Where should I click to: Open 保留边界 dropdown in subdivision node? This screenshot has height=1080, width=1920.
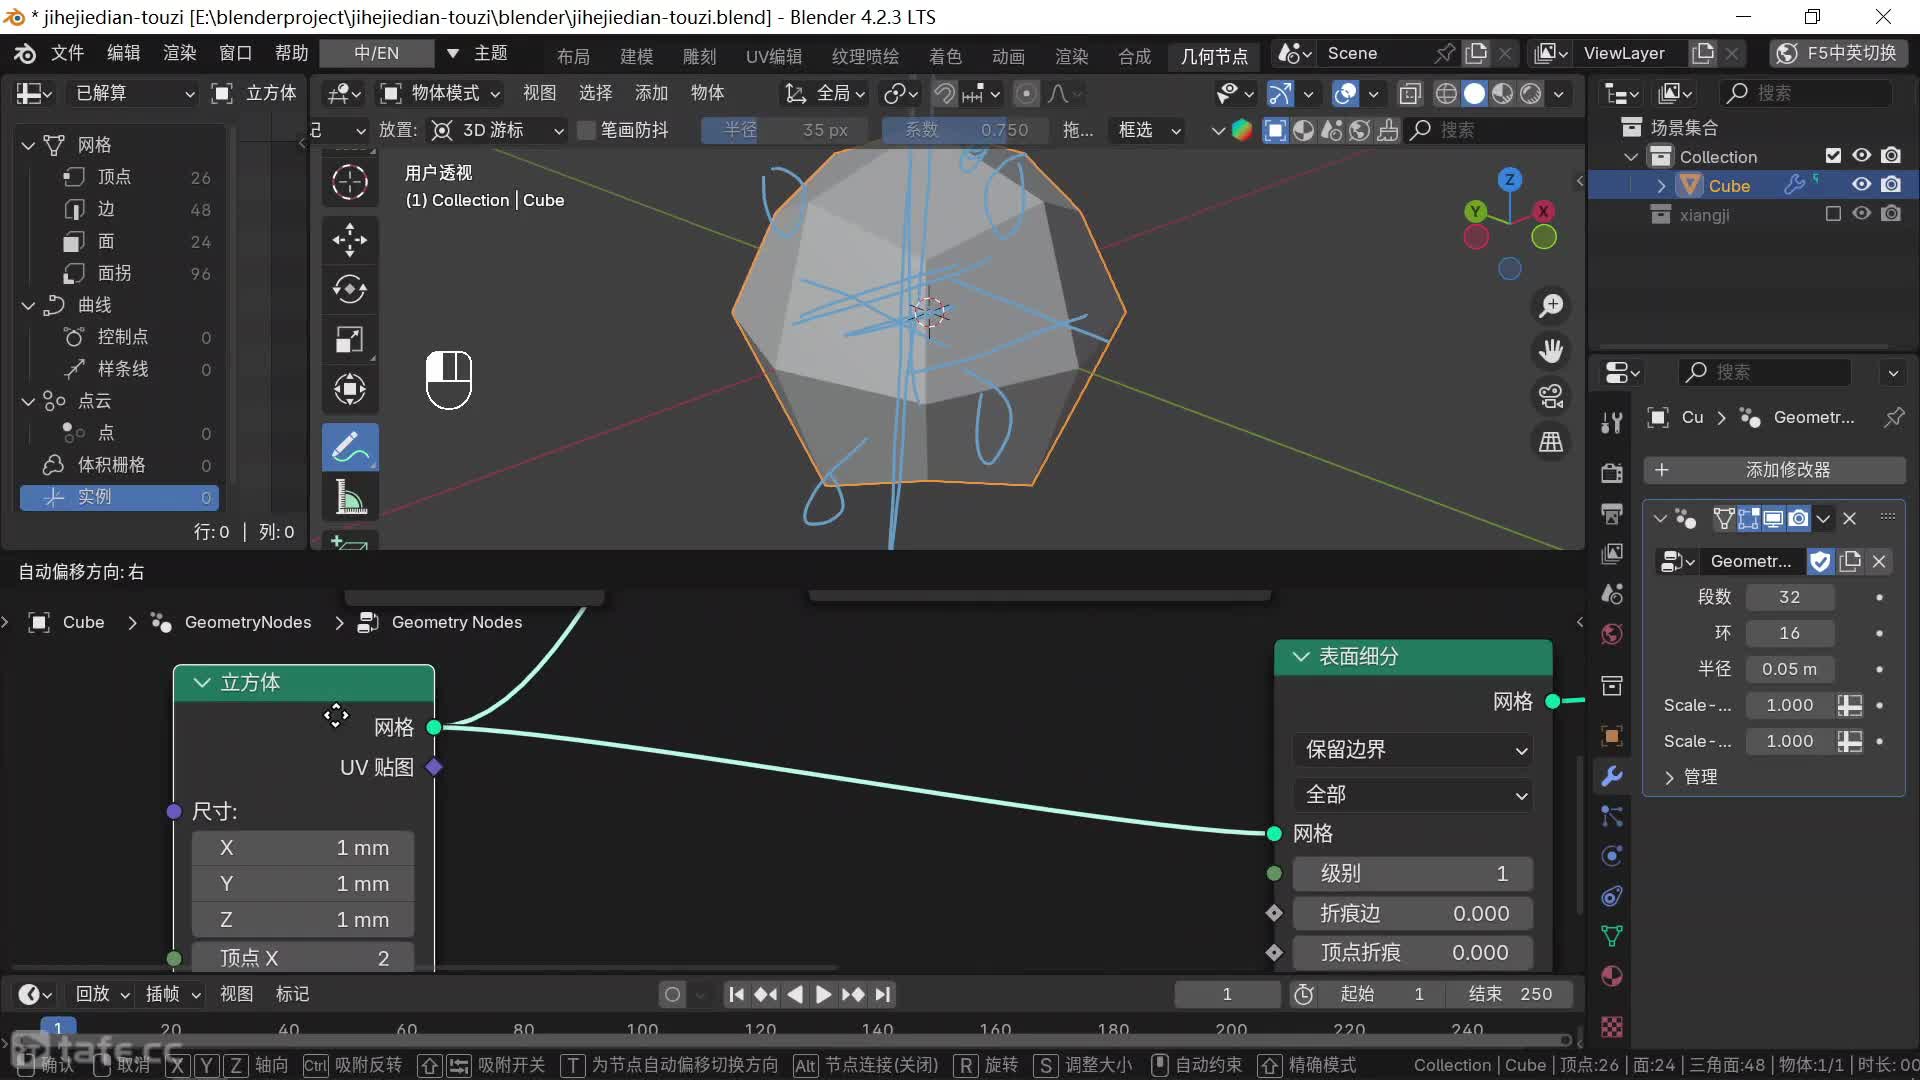click(1413, 750)
